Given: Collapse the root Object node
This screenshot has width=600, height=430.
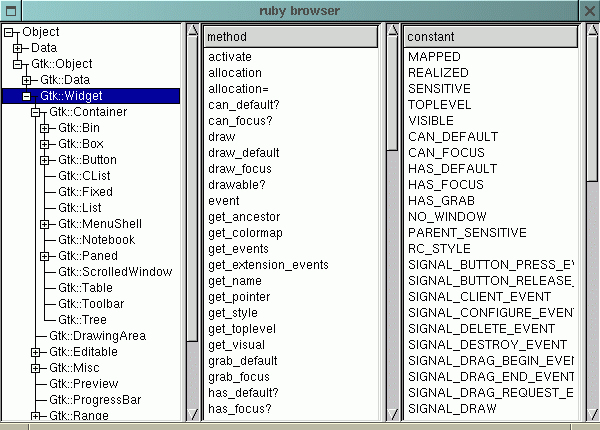Looking at the screenshot, I should pos(9,32).
